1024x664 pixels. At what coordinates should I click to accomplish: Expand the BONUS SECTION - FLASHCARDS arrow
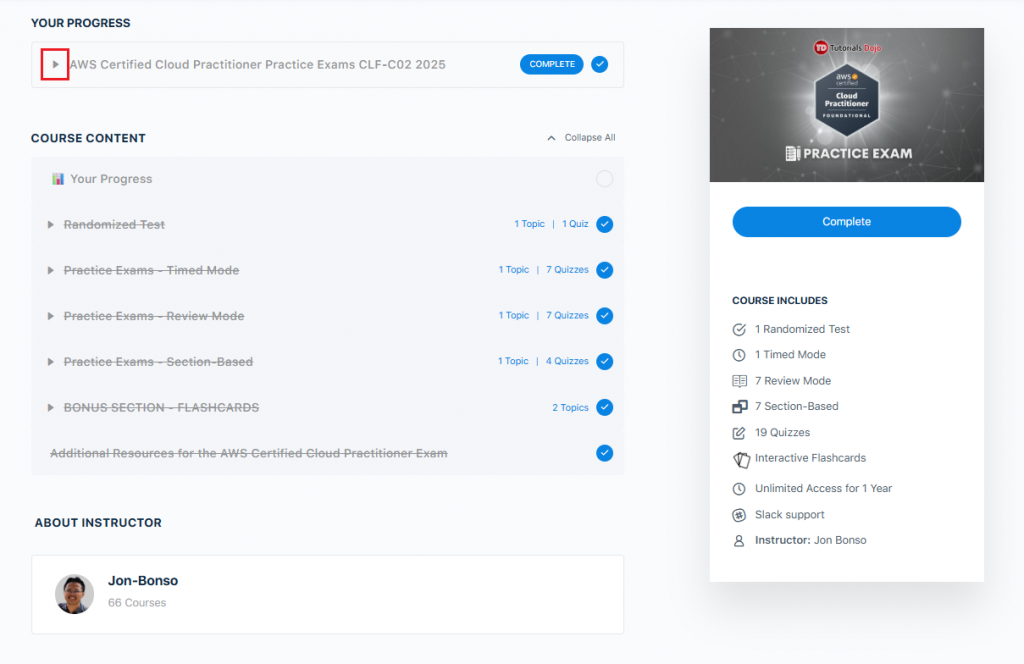pos(50,408)
